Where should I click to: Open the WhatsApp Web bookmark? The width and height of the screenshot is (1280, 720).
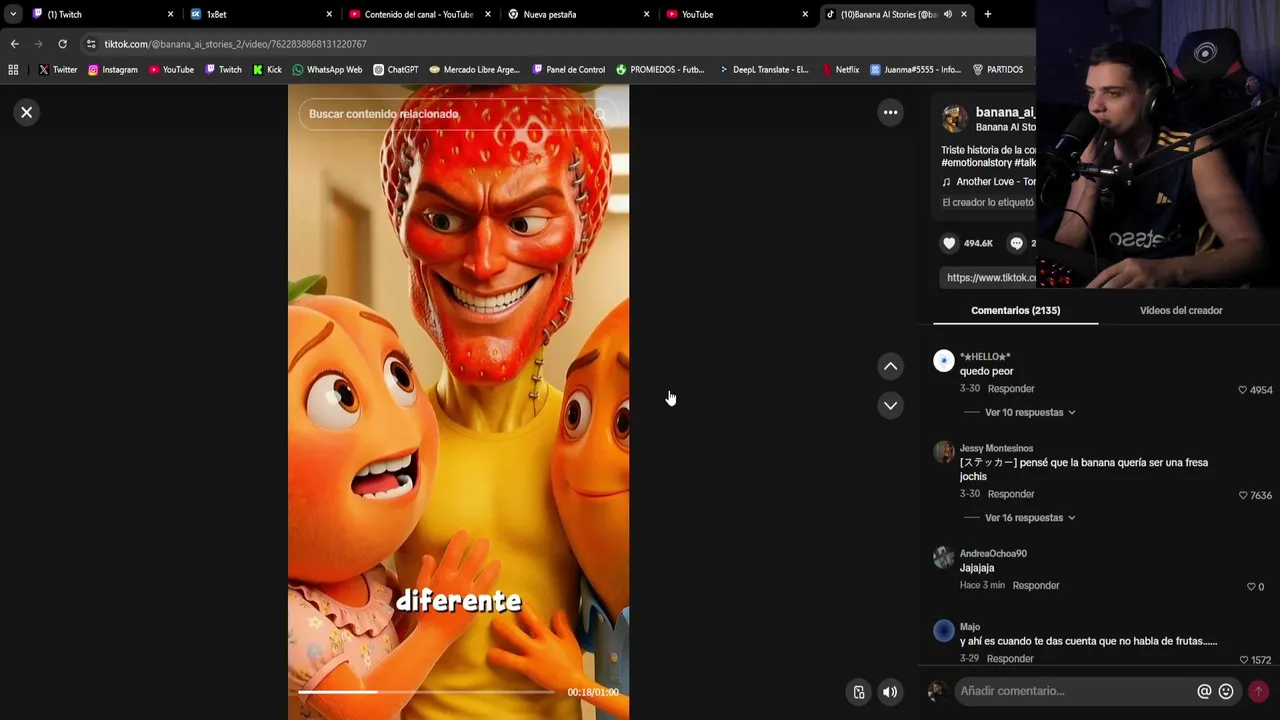(x=327, y=70)
